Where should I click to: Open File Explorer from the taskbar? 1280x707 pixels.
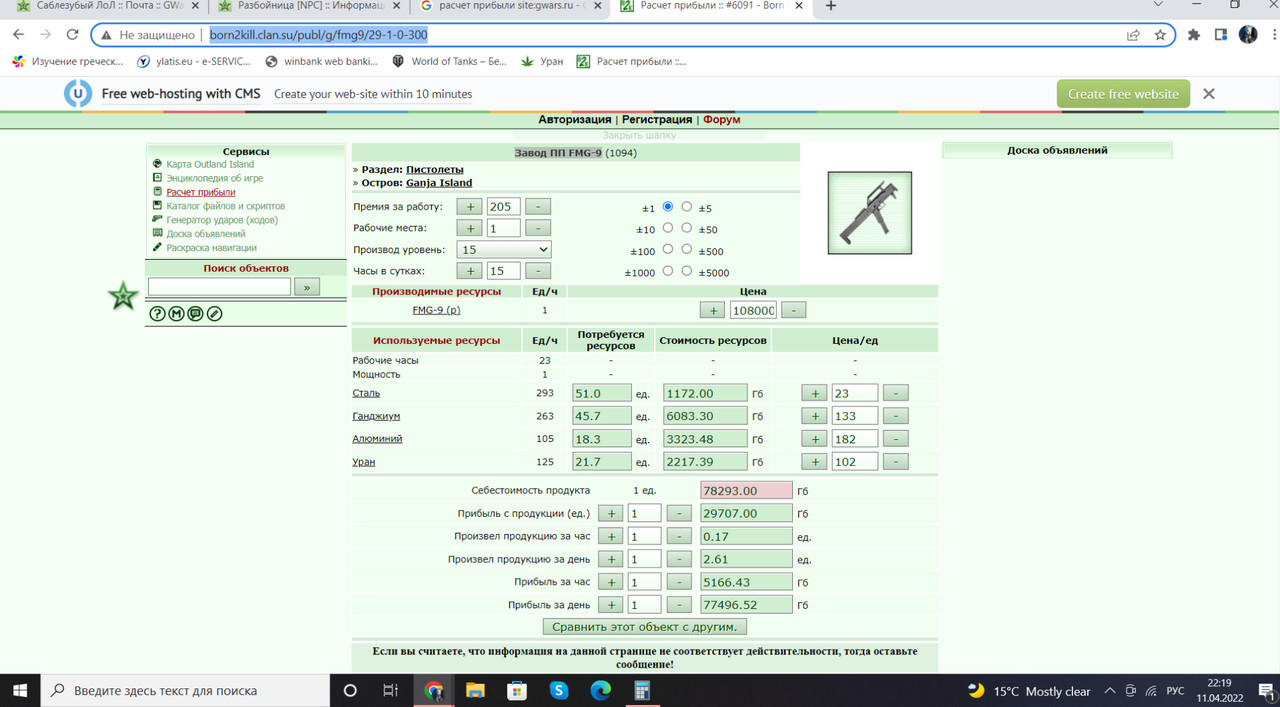click(x=475, y=690)
